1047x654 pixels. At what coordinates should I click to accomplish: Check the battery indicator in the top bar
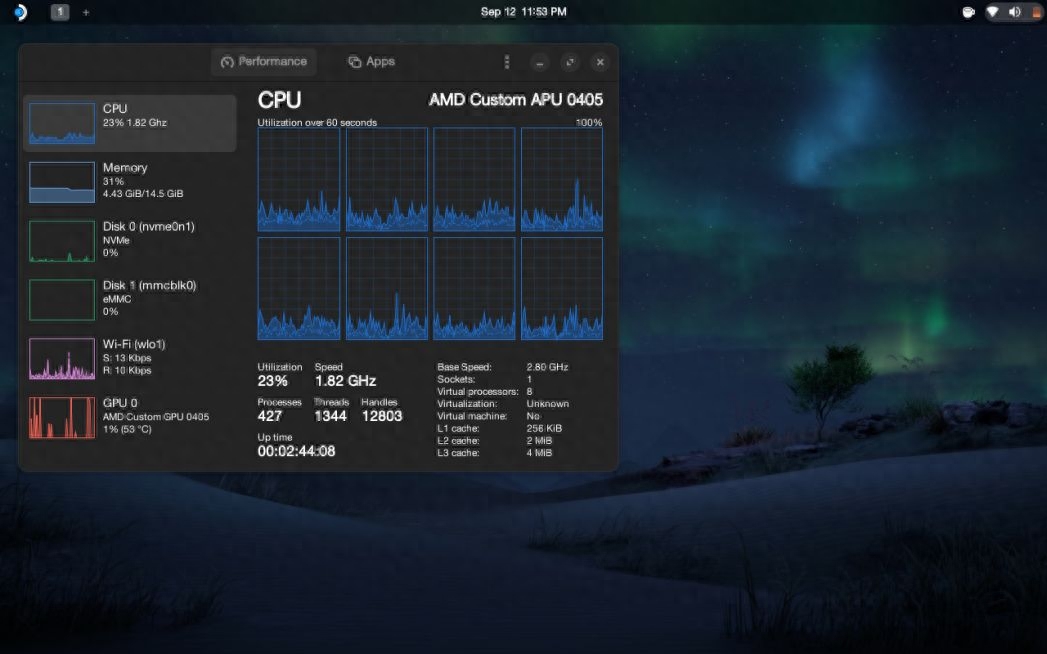[1036, 12]
